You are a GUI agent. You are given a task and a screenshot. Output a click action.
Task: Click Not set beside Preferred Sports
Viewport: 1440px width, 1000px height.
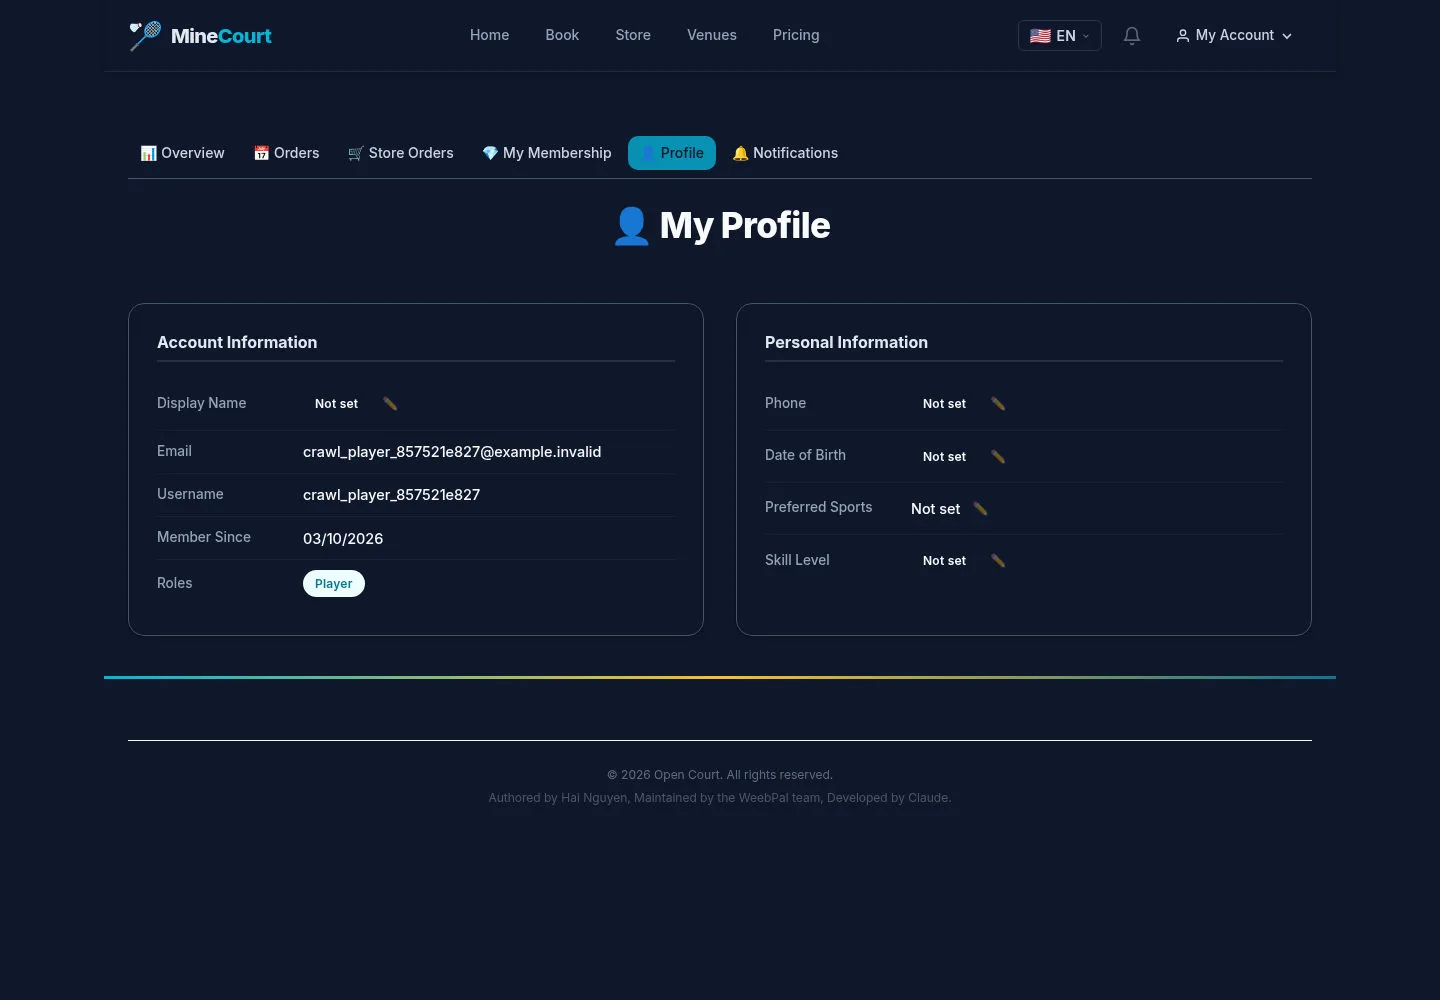click(936, 509)
